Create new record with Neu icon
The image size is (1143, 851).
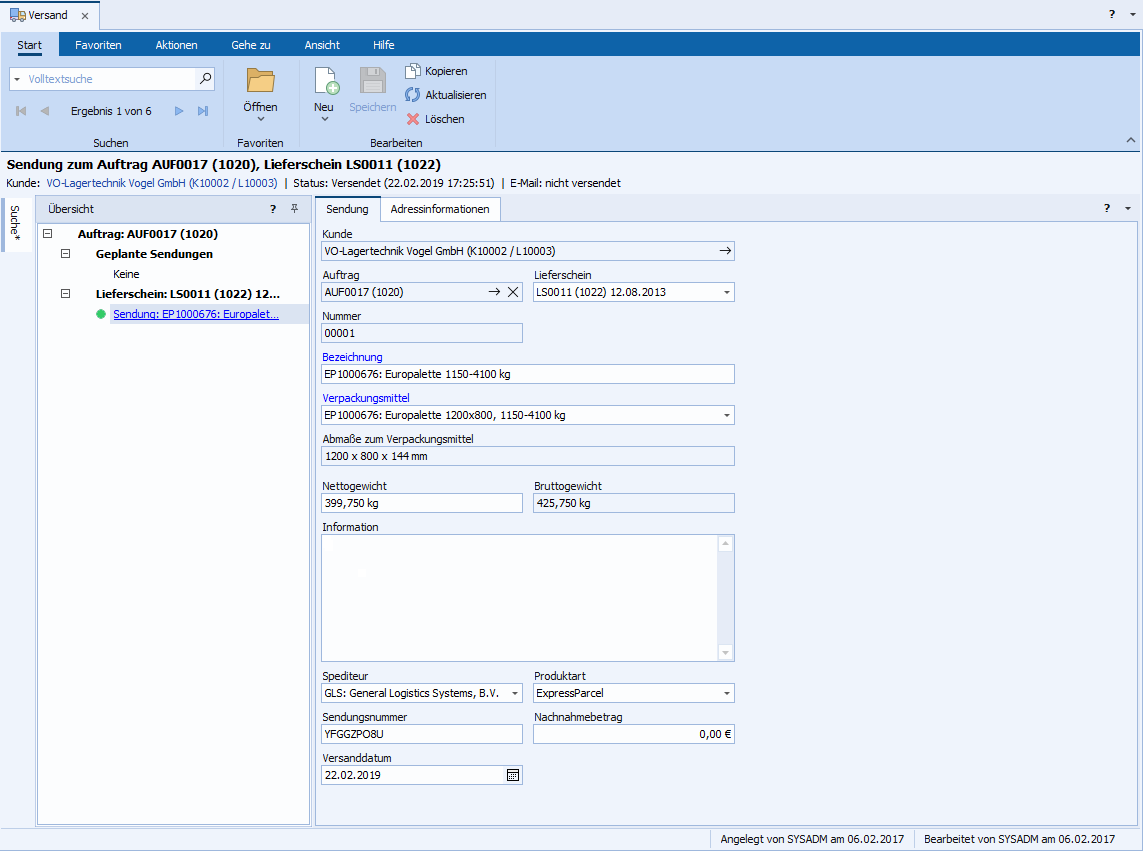click(325, 82)
